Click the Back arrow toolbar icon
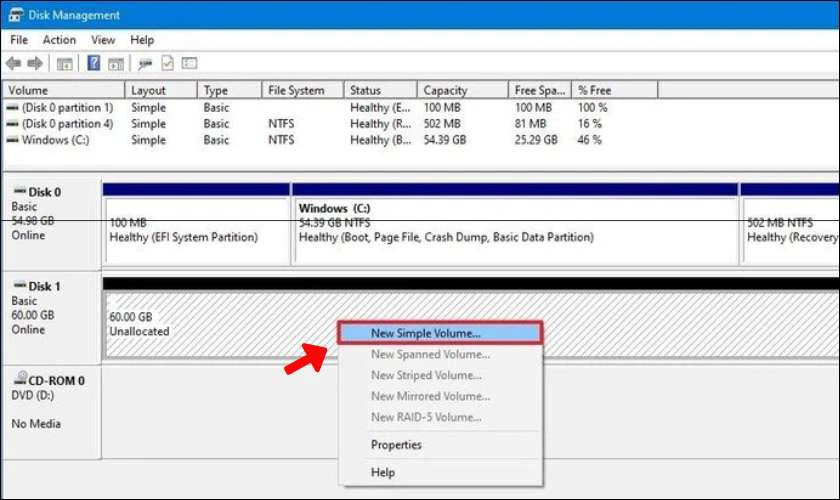Image resolution: width=840 pixels, height=500 pixels. pos(13,64)
